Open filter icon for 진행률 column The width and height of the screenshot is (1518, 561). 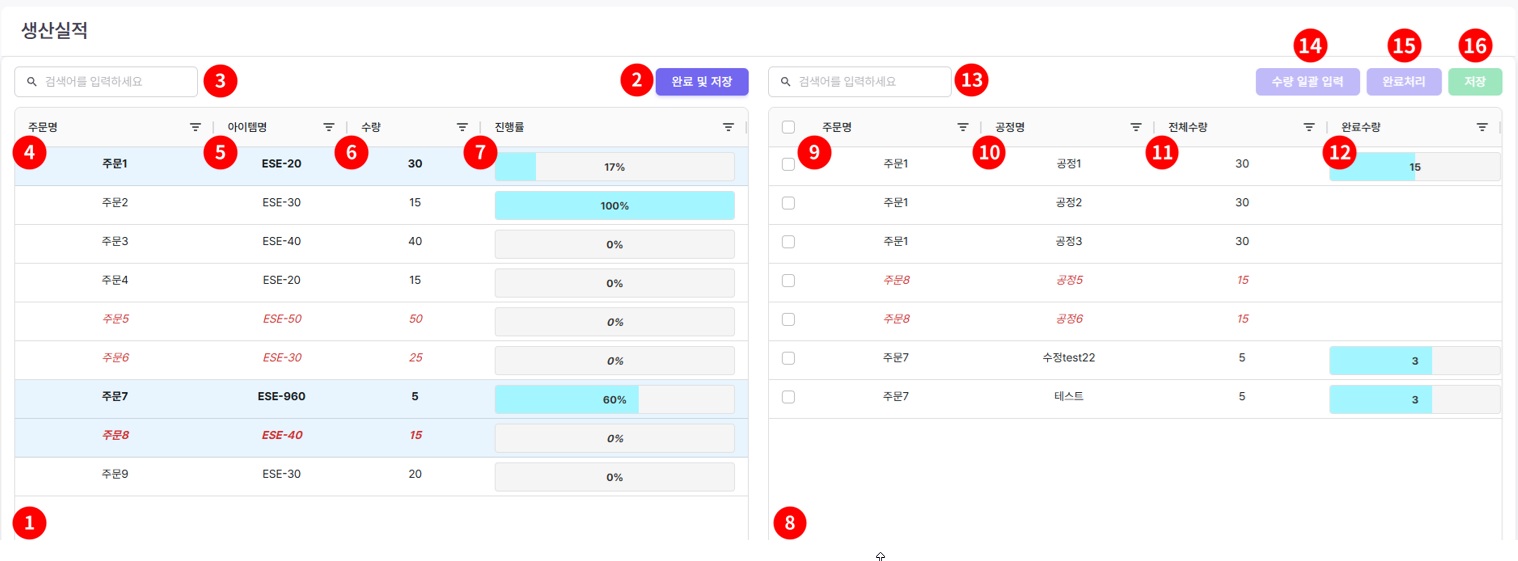point(729,127)
